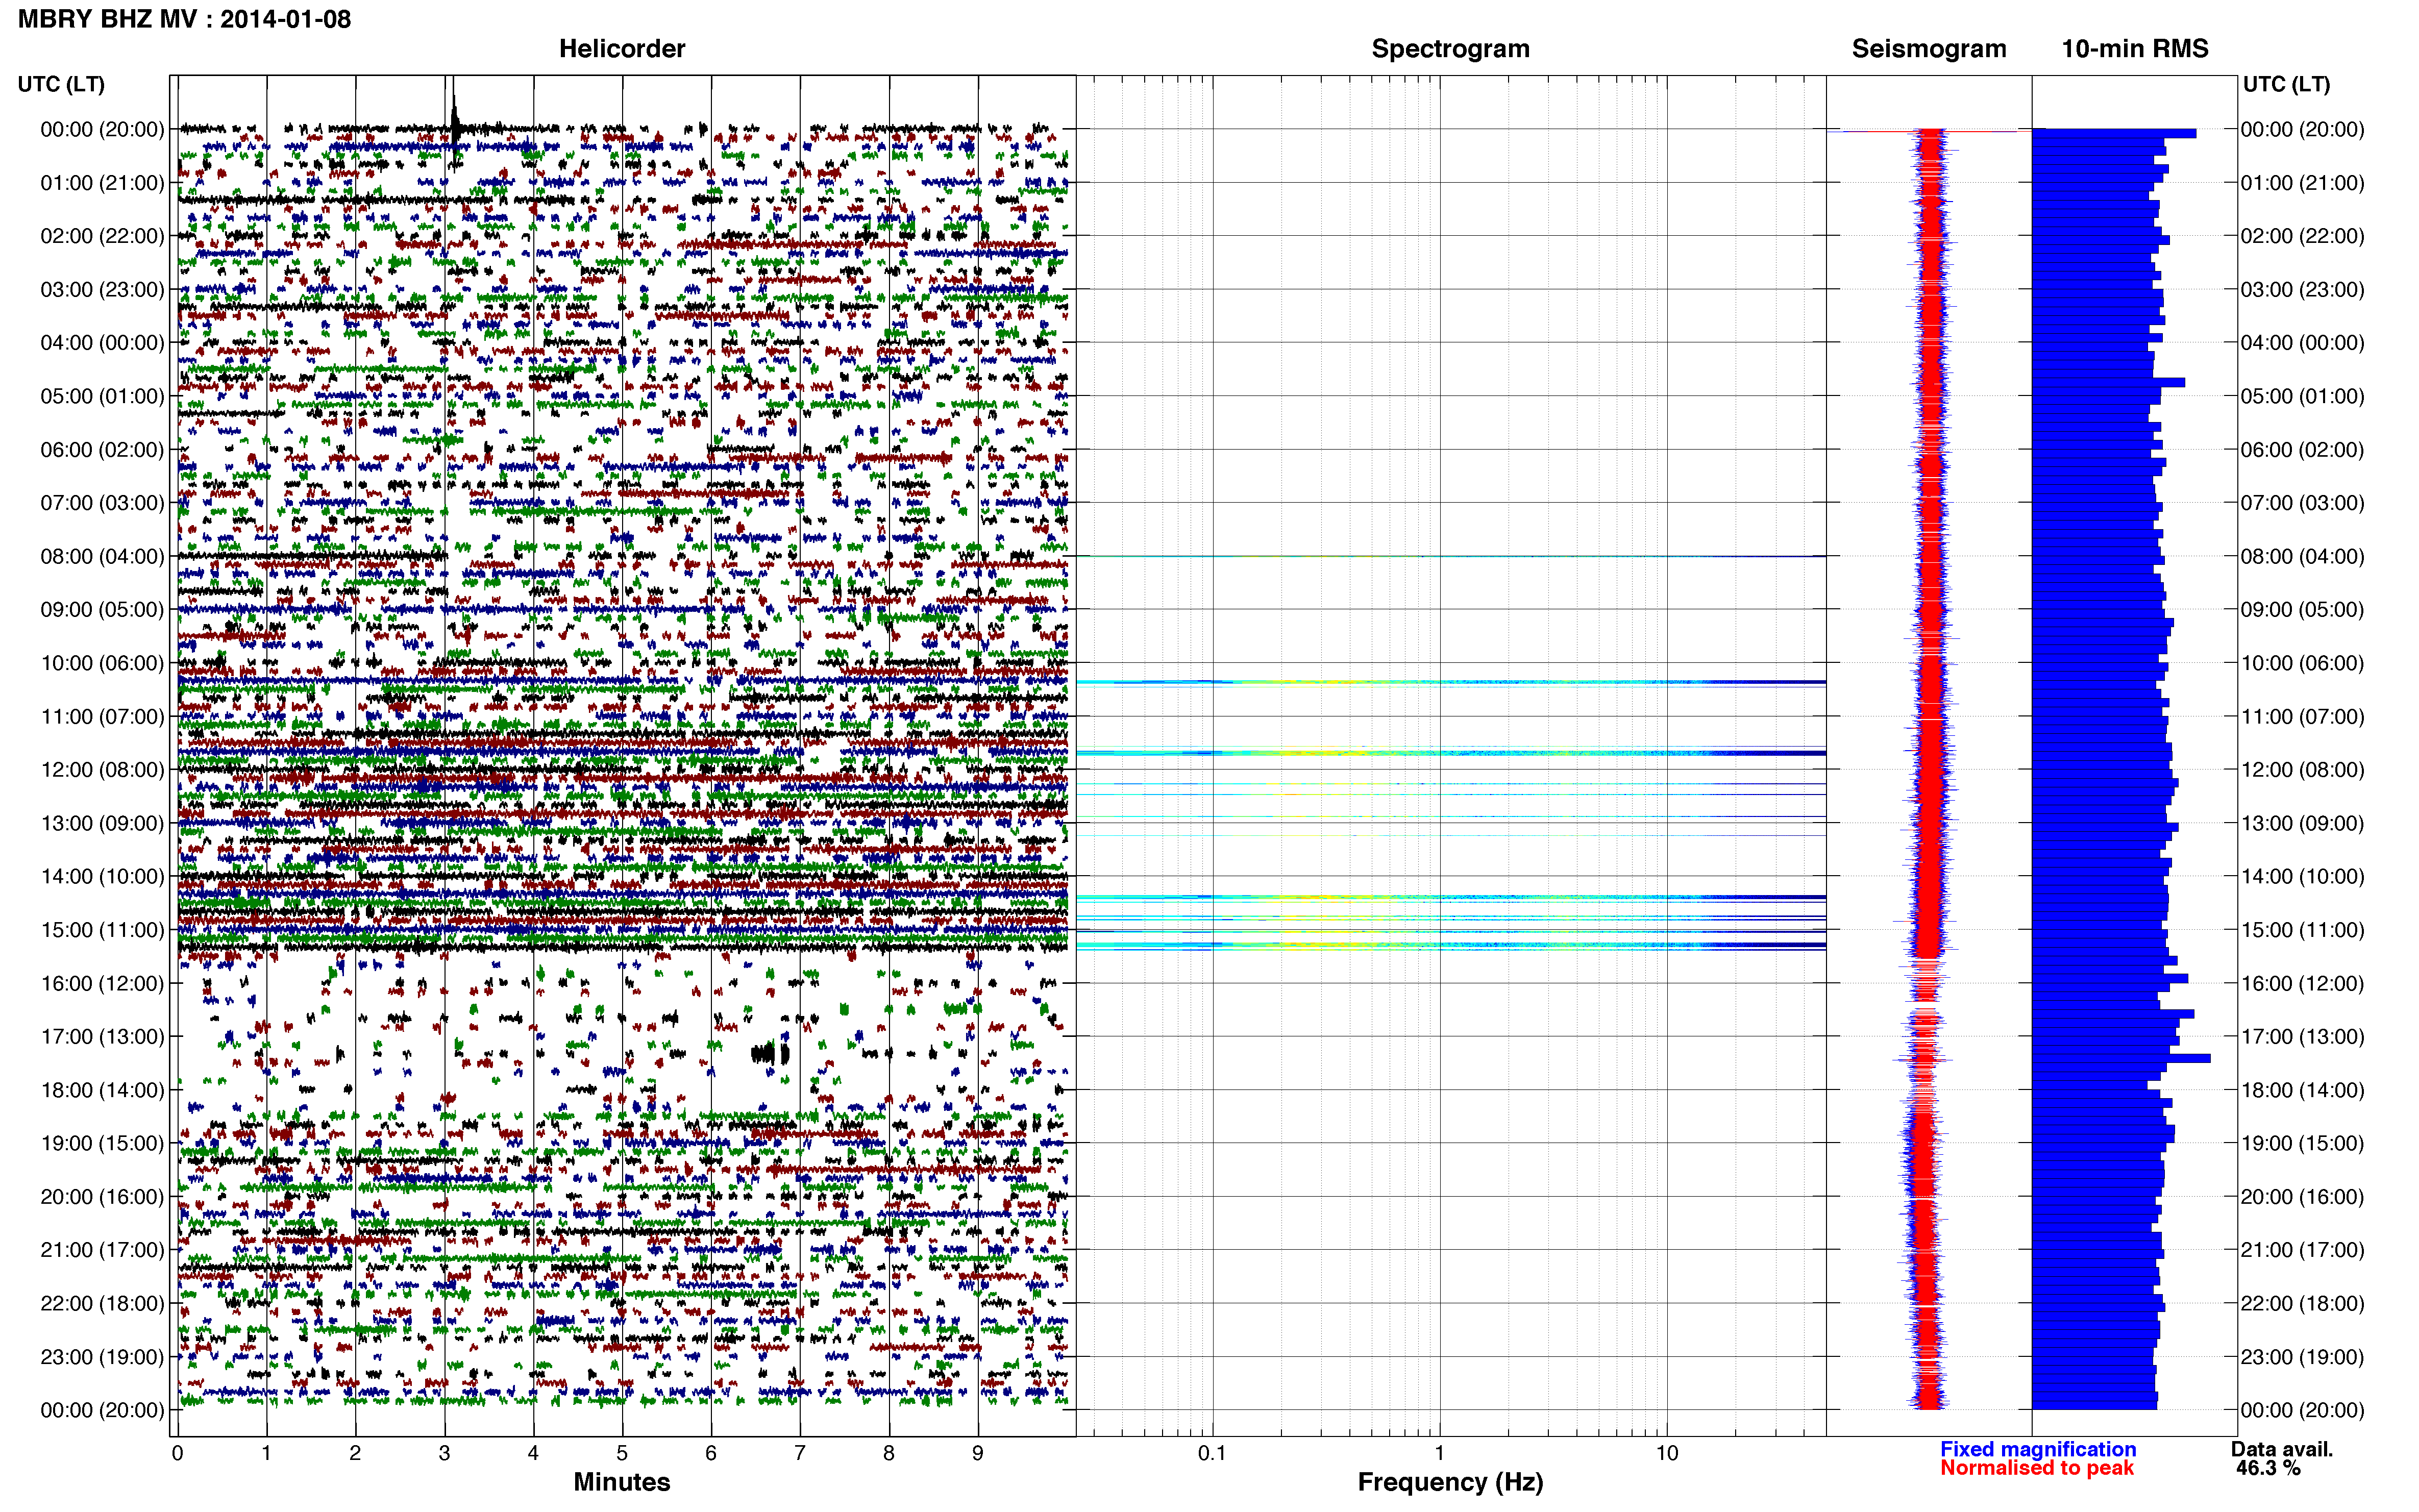Click right axis label "23:00 (19:00)"
Viewport: 2419px width, 1512px height.
click(2303, 1357)
